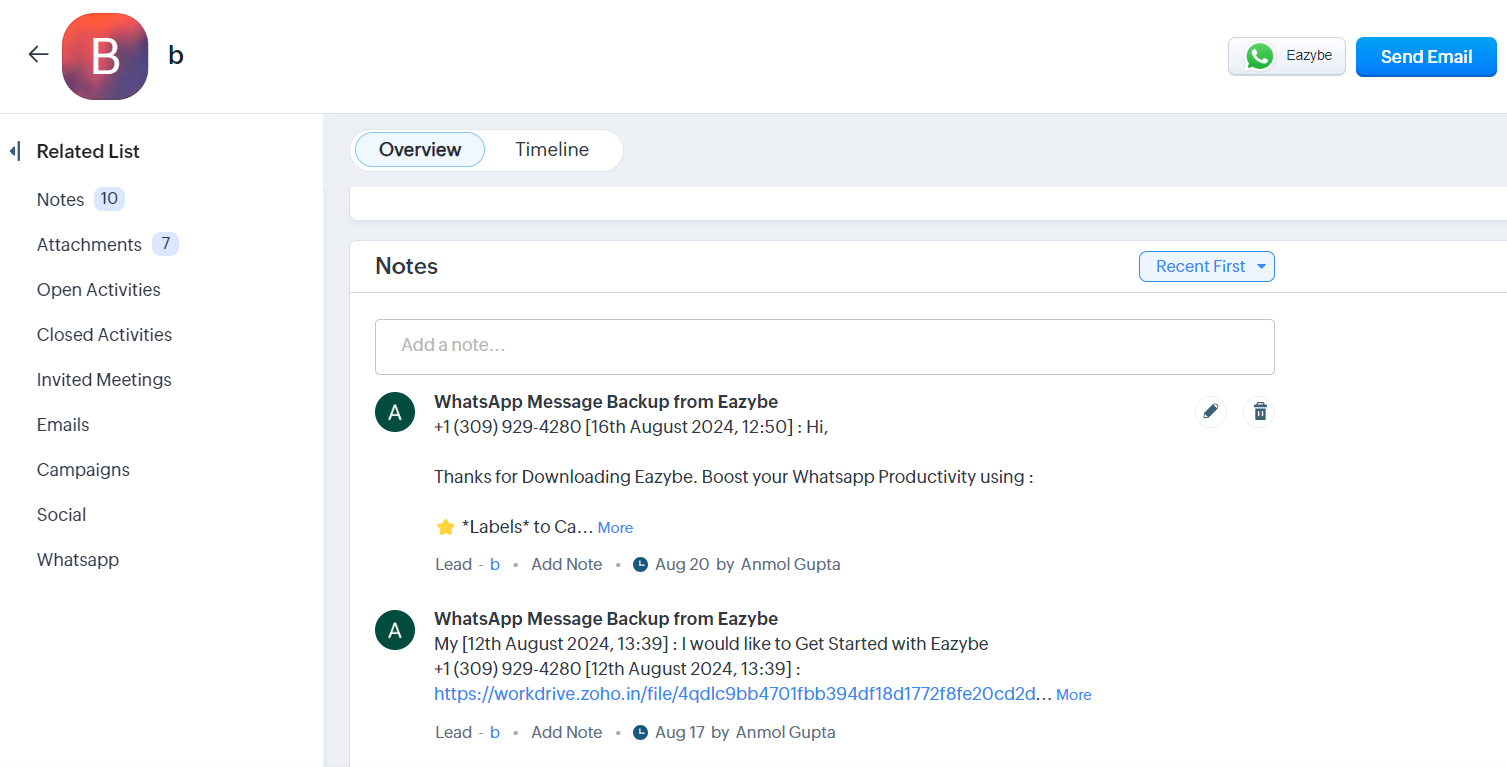This screenshot has height=767, width=1507.
Task: Expand the truncated note using More
Action: [x=614, y=527]
